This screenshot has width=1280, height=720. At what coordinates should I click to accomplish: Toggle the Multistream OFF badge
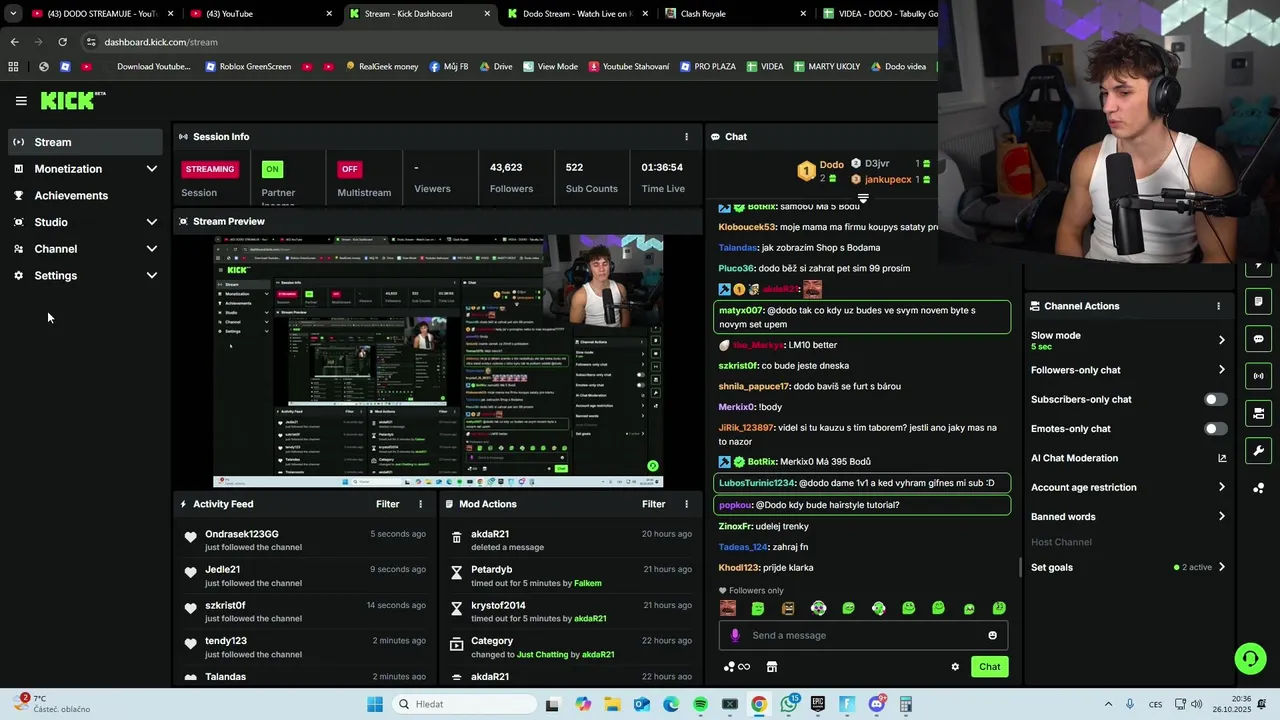coord(349,169)
